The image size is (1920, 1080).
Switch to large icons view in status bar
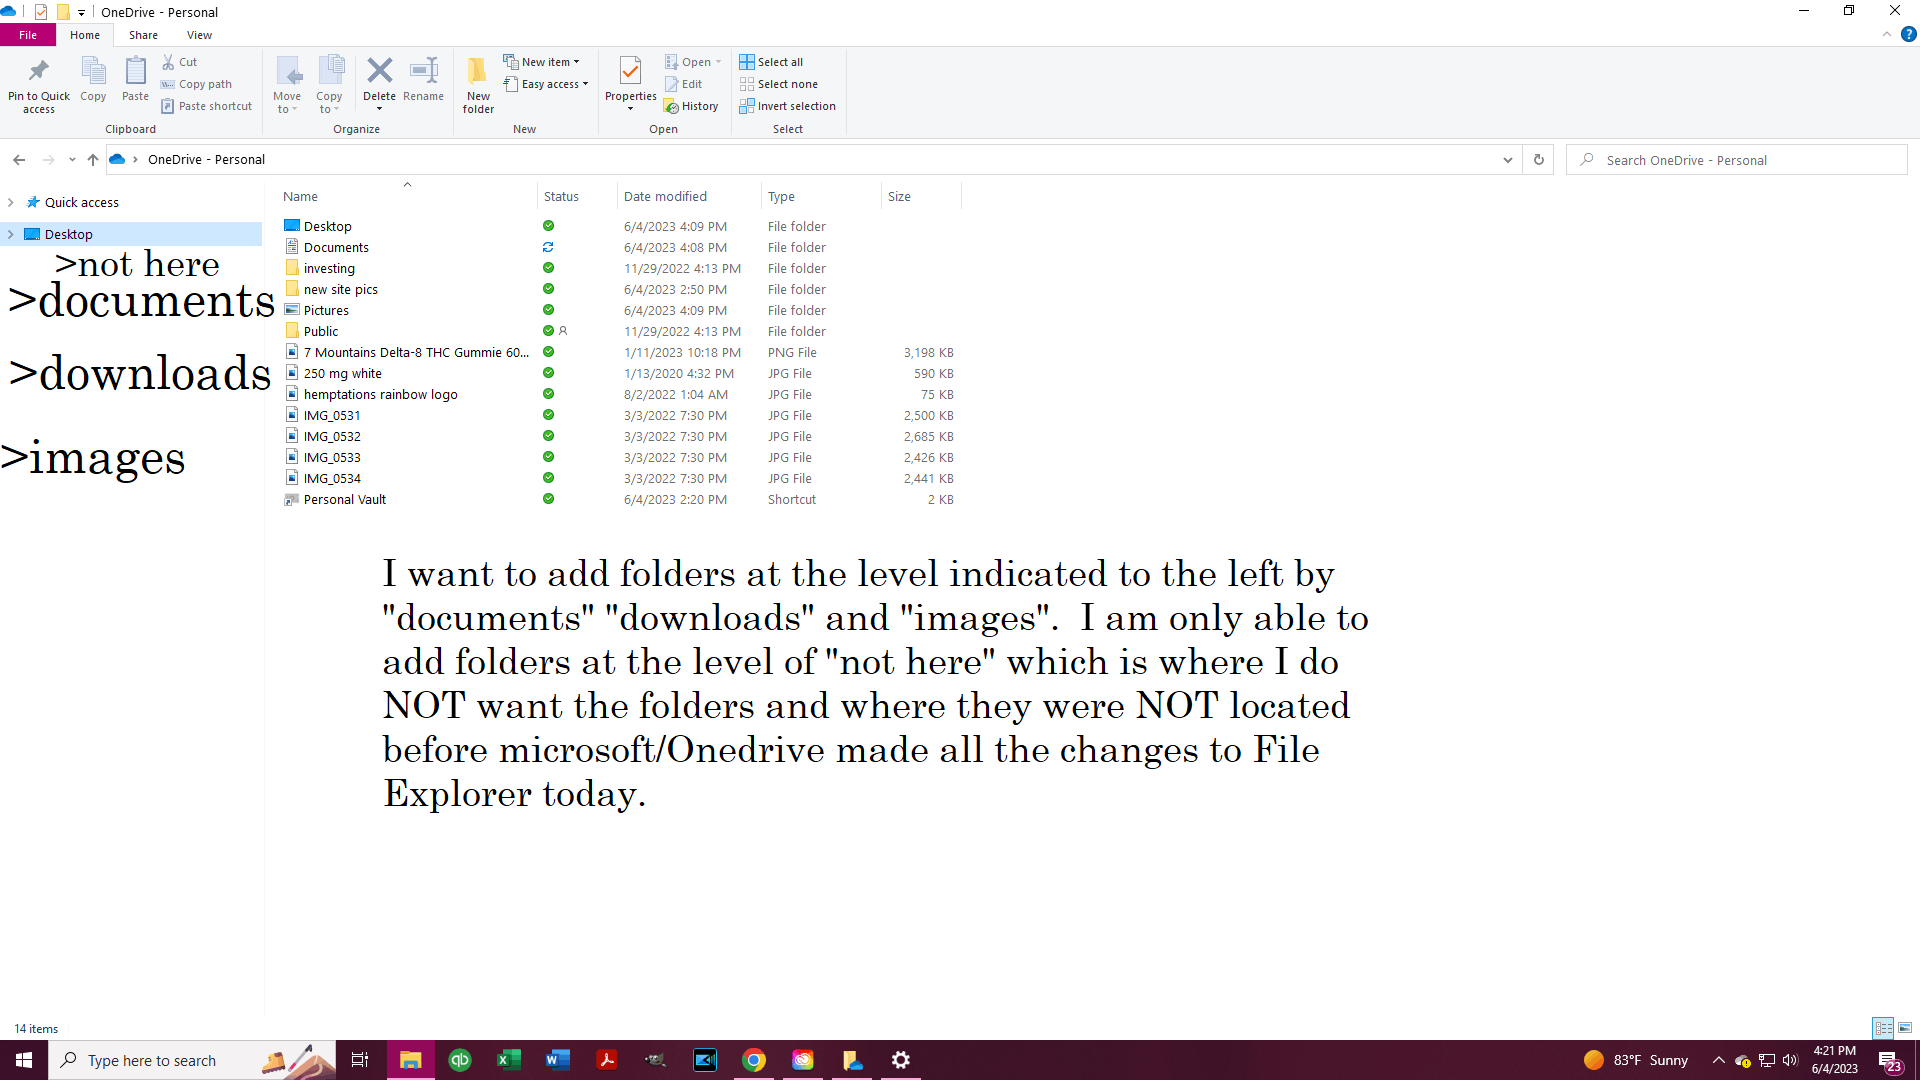[1905, 1028]
